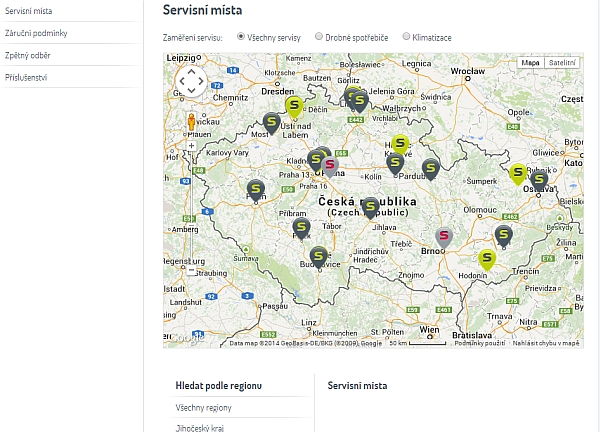Select the Všechny servisy radio button

[241, 36]
